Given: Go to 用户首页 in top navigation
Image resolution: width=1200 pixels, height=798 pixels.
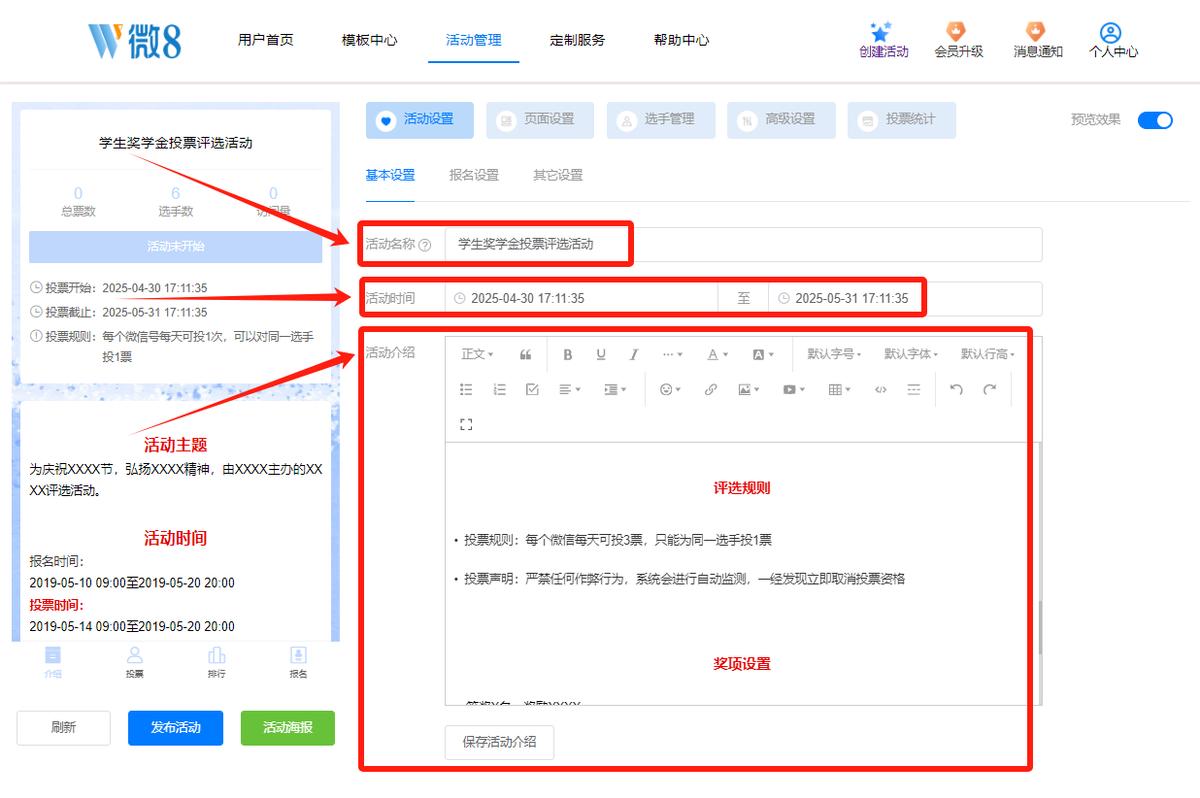Looking at the screenshot, I should click(x=266, y=40).
